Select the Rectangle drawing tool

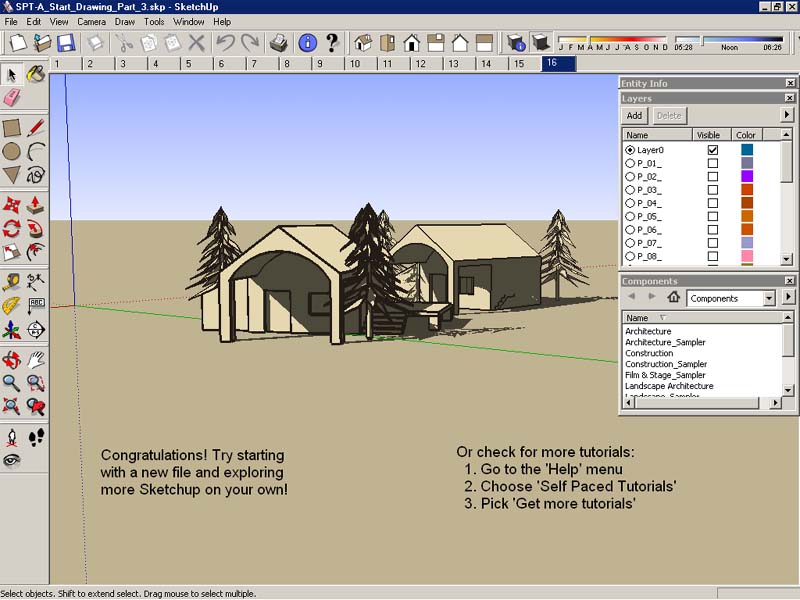[x=12, y=128]
